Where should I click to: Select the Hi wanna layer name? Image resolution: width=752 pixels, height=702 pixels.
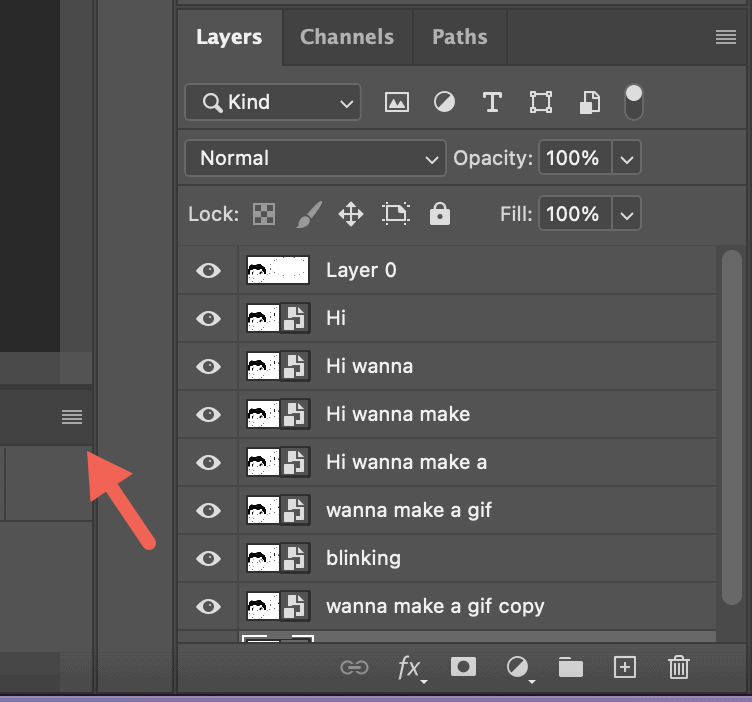coord(369,366)
